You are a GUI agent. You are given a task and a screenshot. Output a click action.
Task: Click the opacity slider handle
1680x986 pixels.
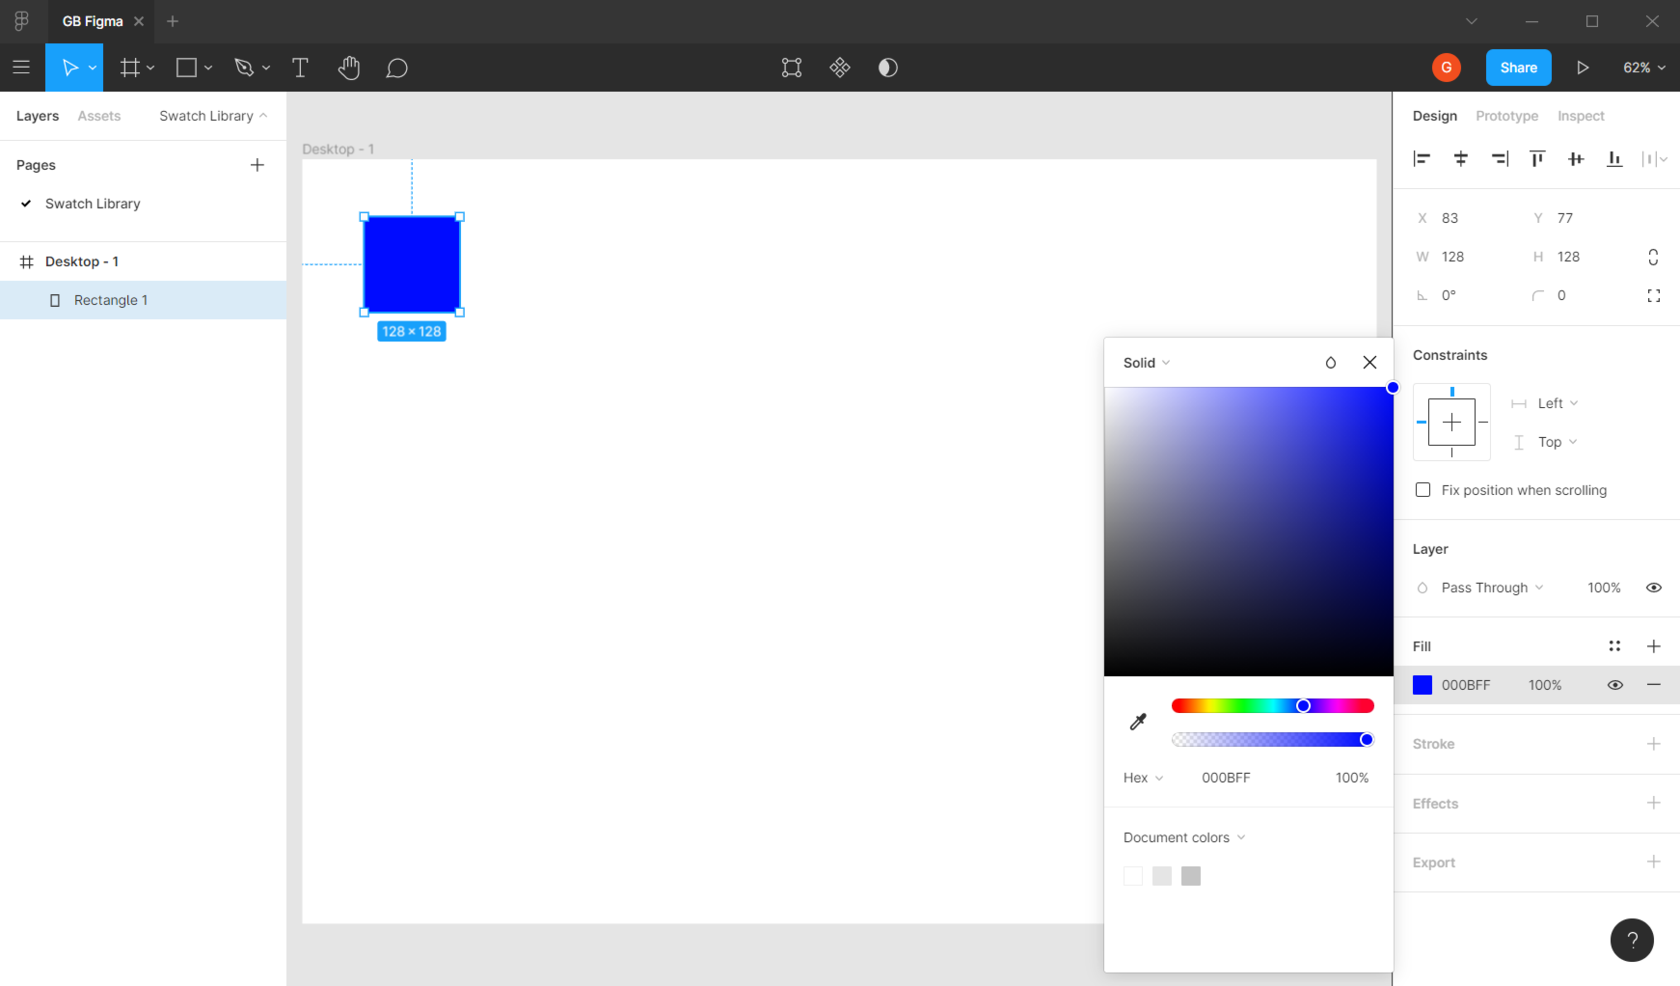tap(1366, 739)
